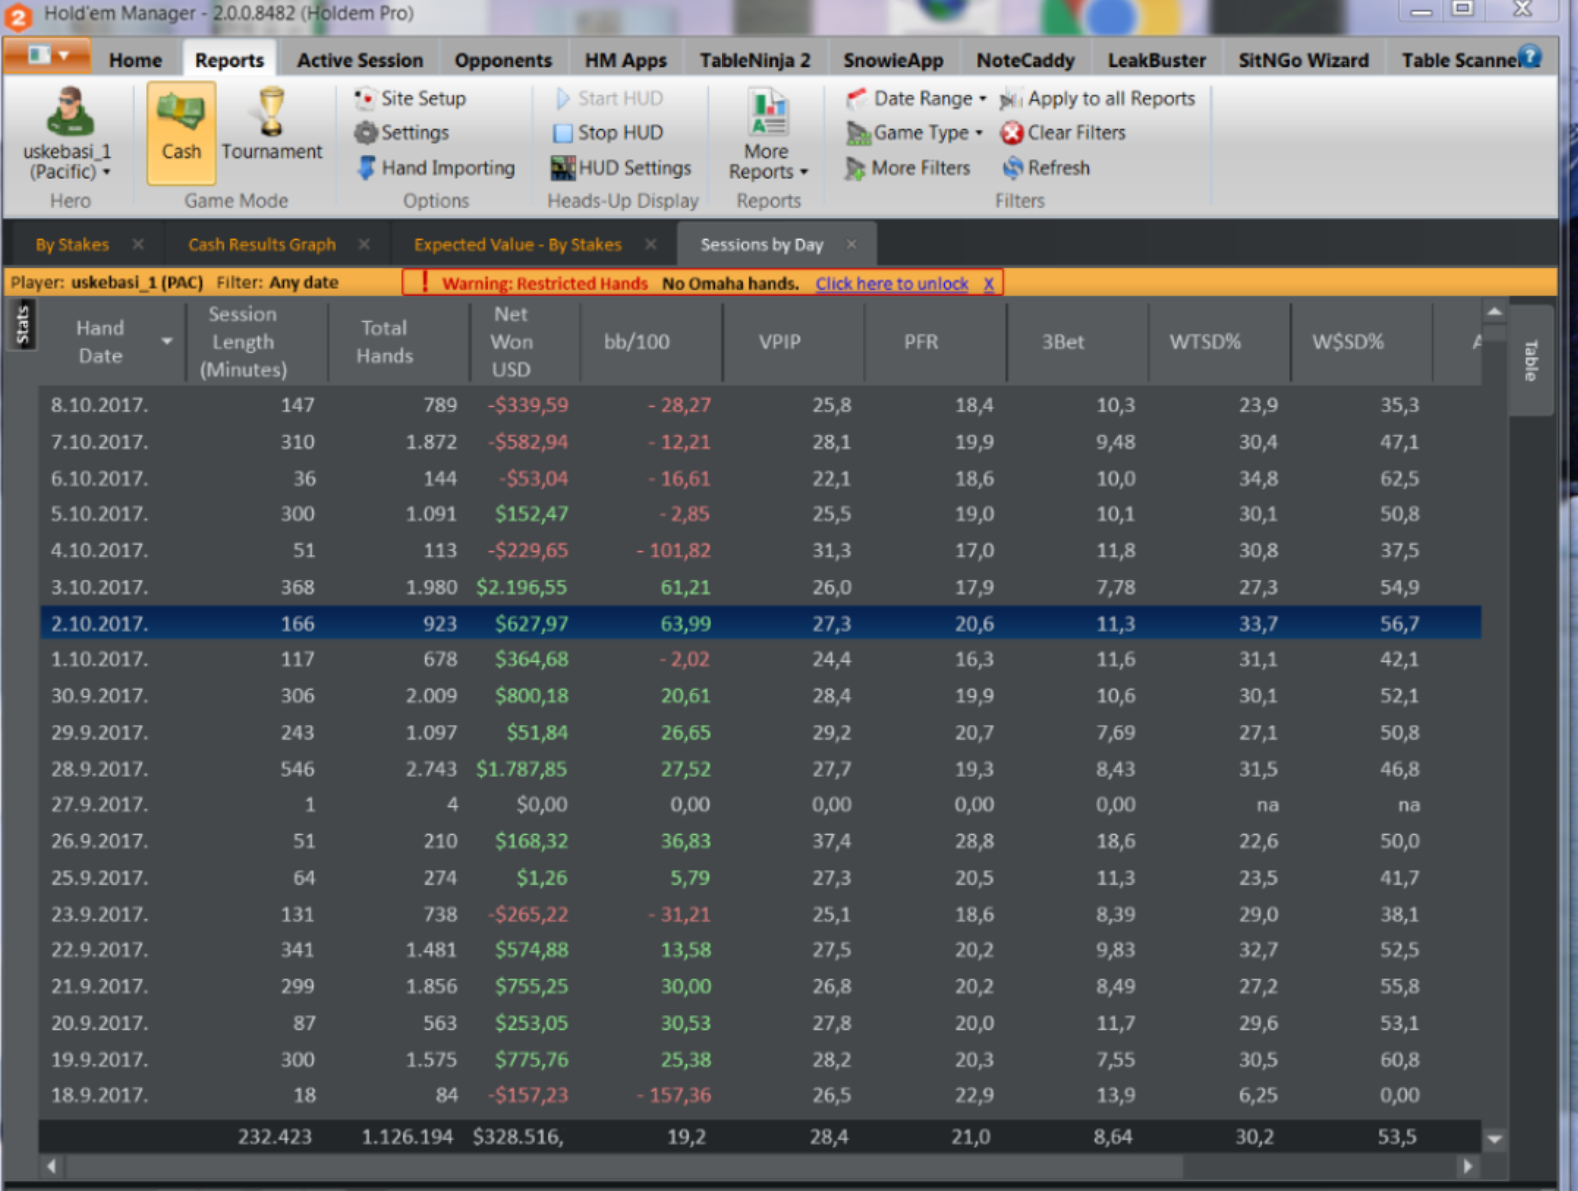Click the vertical scrollbar down arrow
This screenshot has height=1191, width=1578.
(x=1494, y=1138)
